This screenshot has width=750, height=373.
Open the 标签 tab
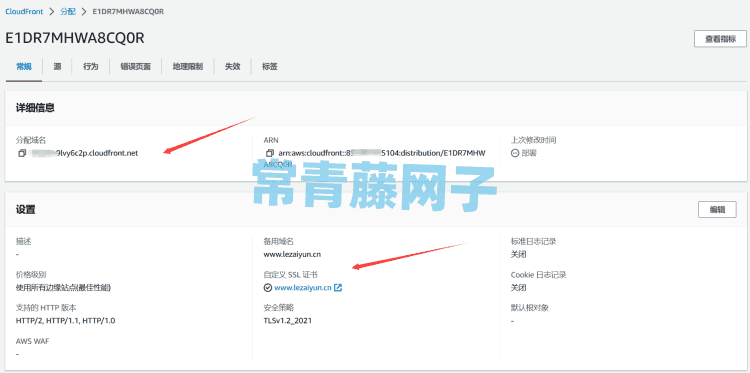(270, 67)
